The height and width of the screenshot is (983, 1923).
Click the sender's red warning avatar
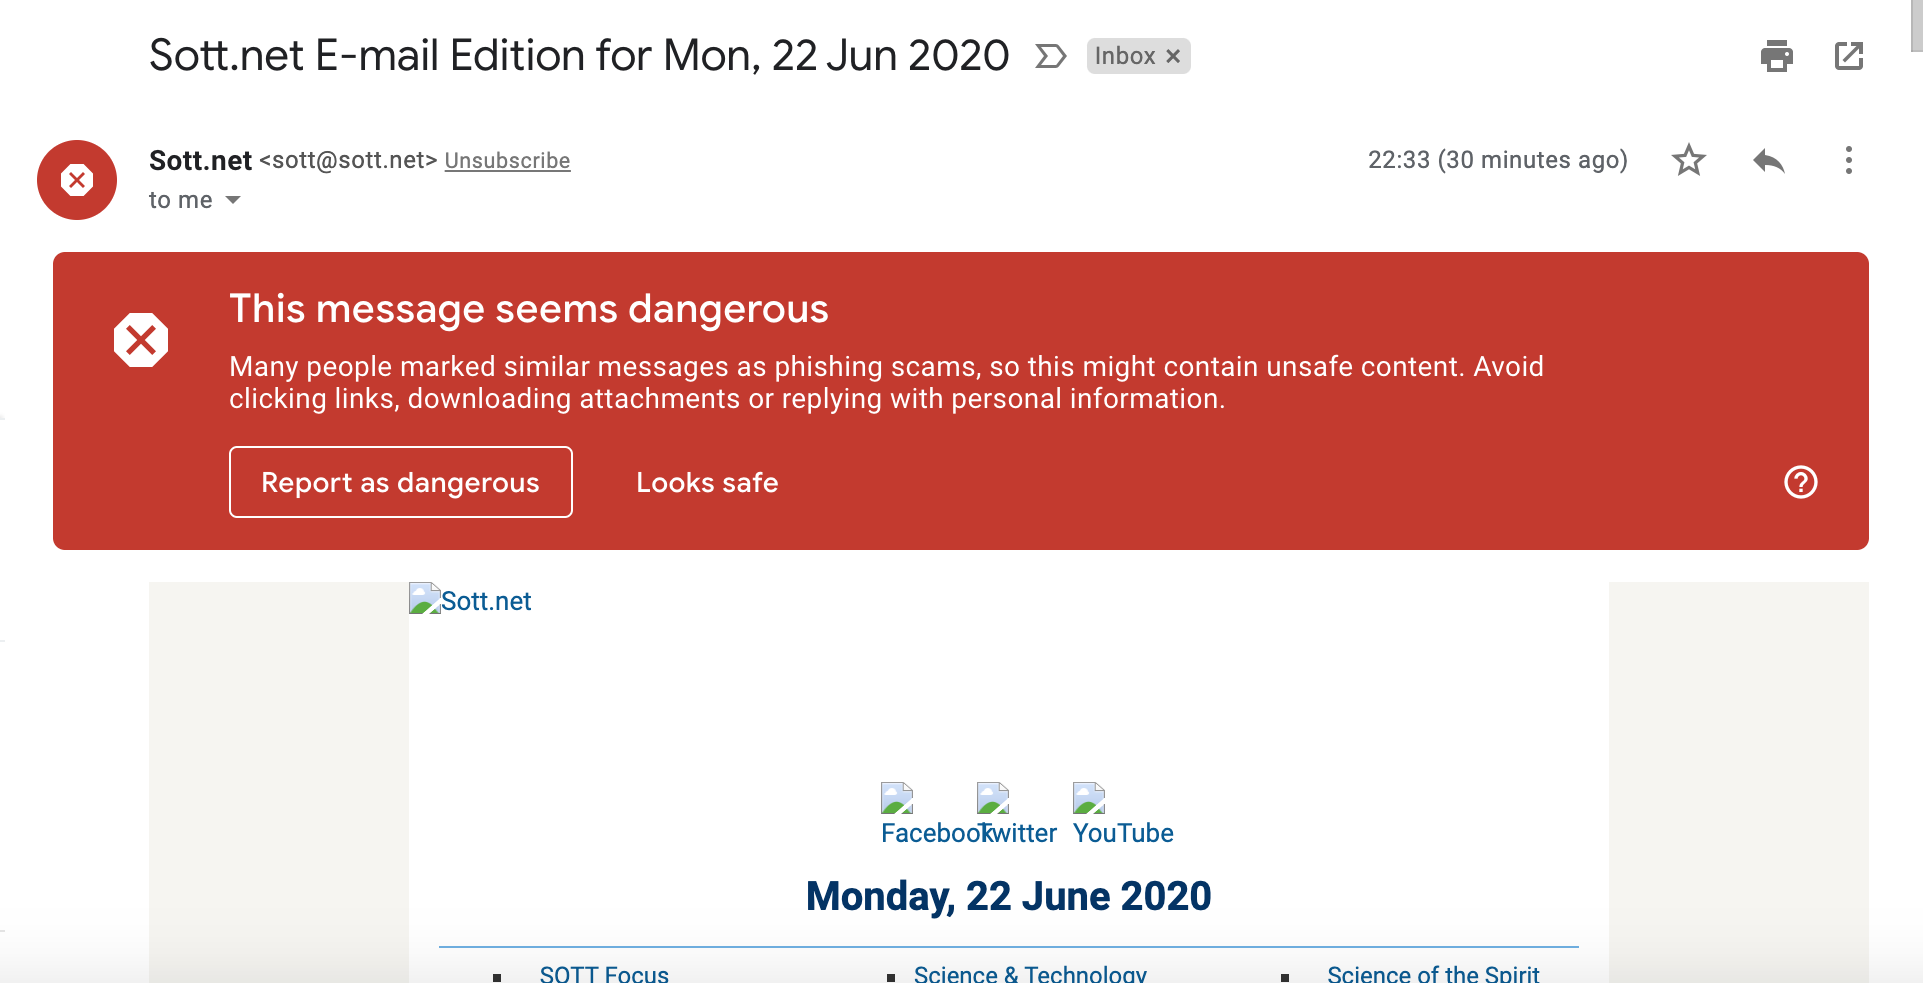pyautogui.click(x=77, y=180)
